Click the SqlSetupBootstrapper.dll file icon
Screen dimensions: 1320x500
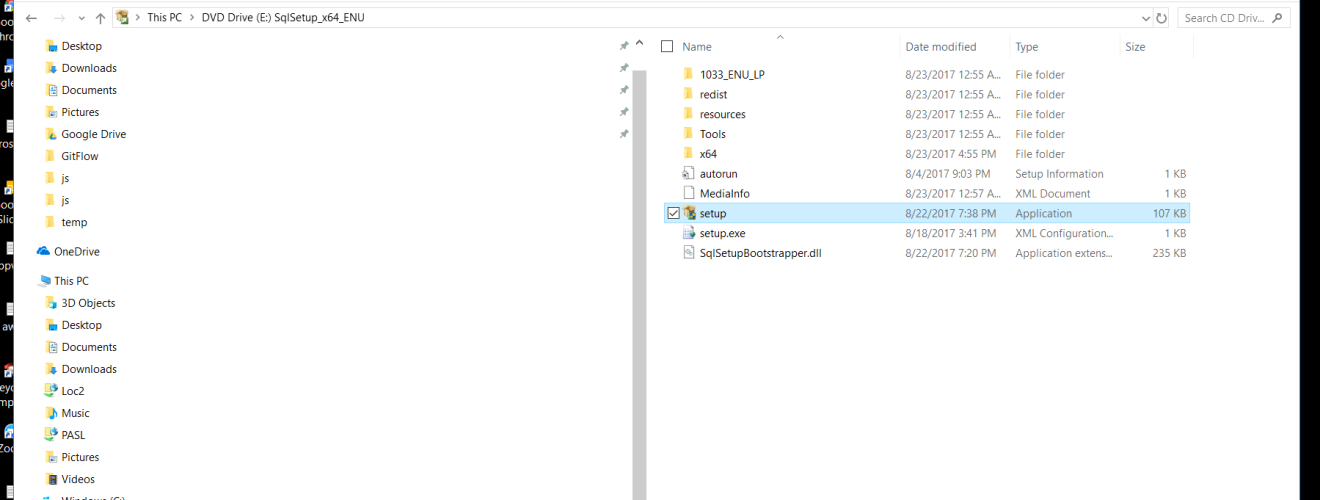pyautogui.click(x=688, y=253)
